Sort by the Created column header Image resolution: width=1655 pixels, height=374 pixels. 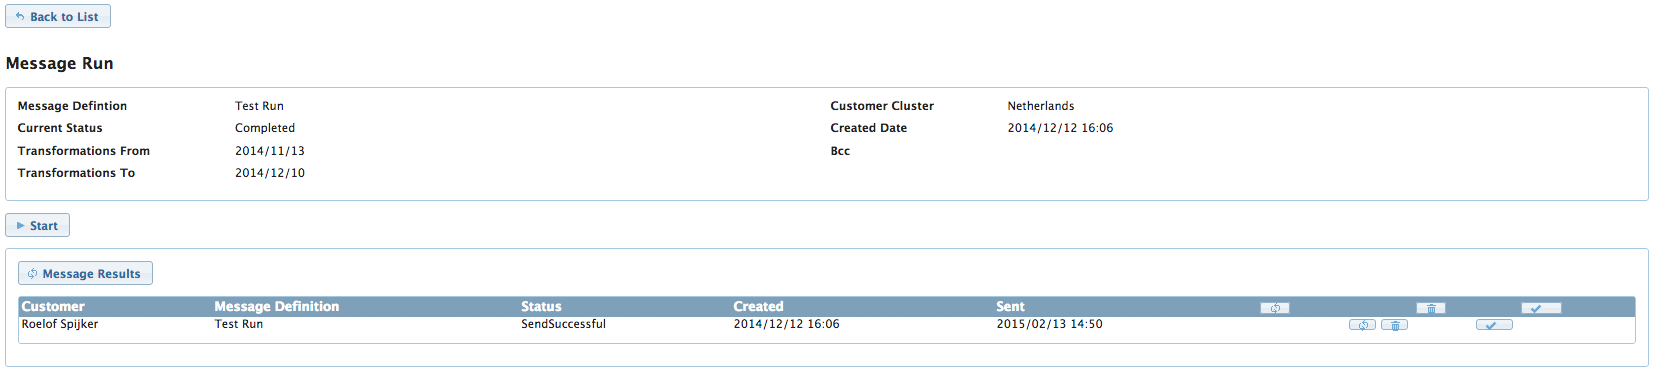tap(758, 307)
